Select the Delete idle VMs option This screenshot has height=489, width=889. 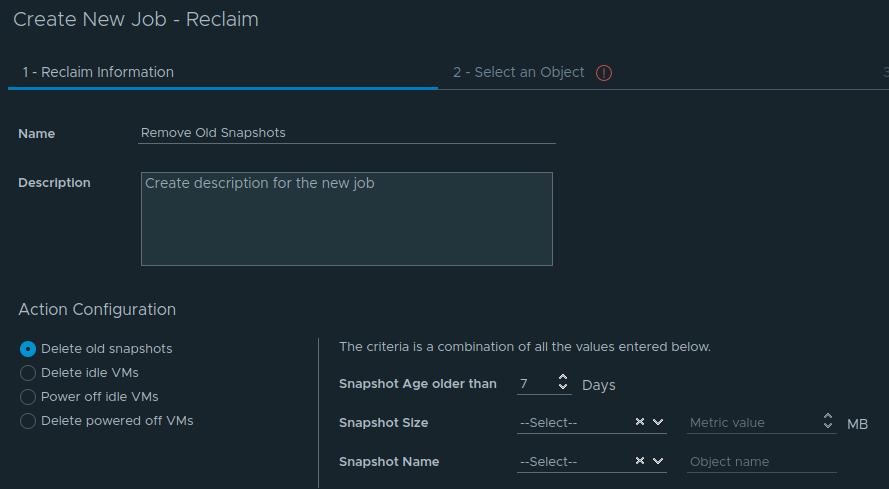(x=28, y=373)
